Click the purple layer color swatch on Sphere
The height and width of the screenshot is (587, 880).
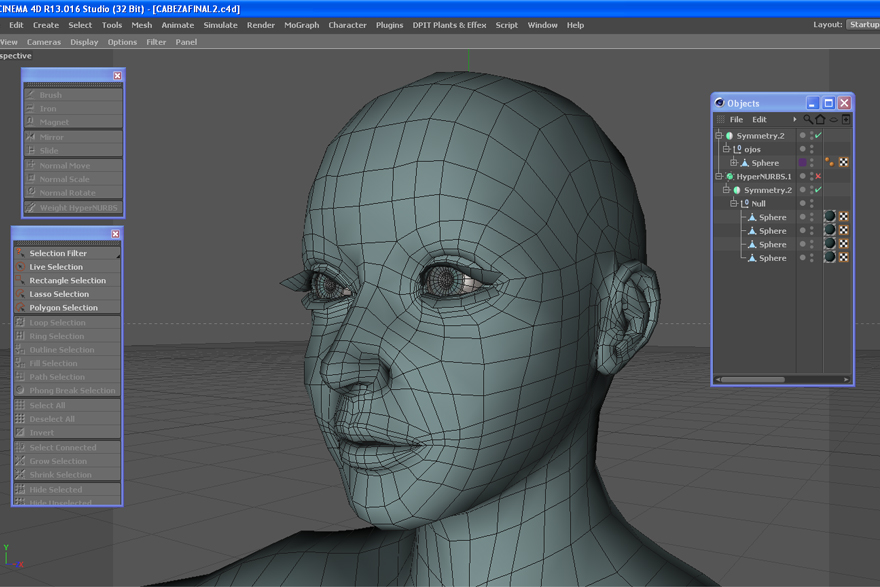(802, 162)
